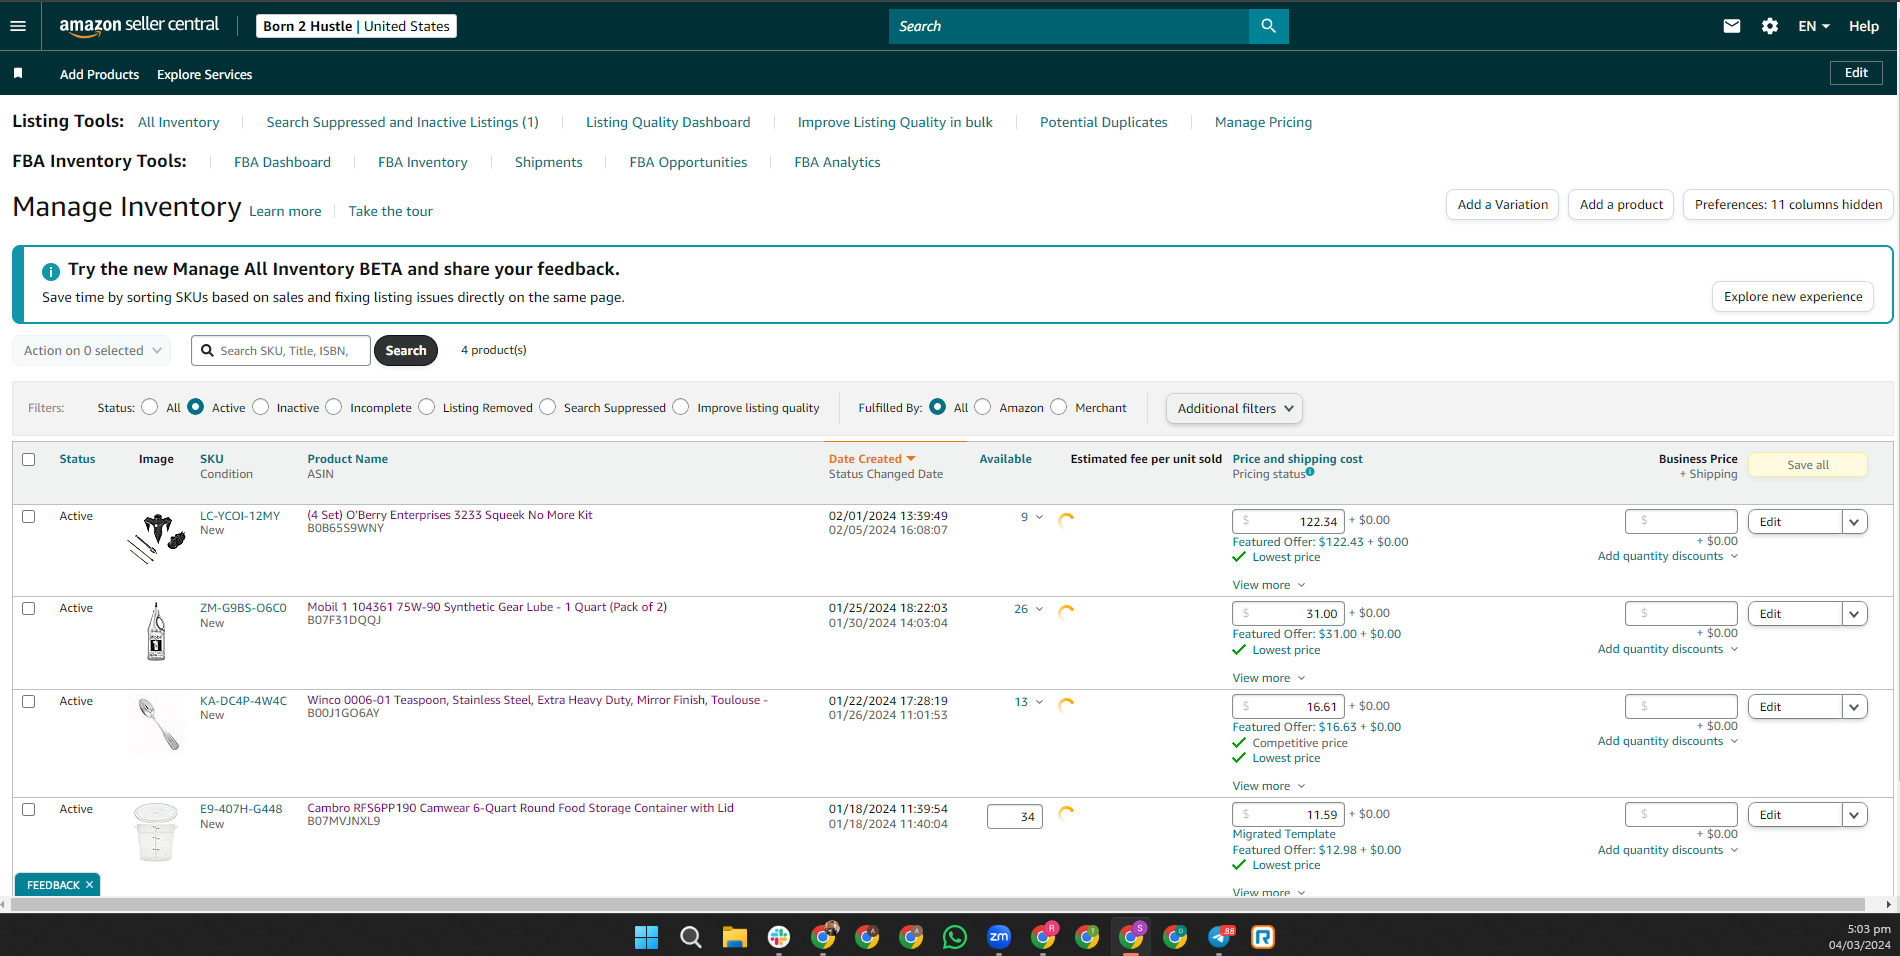Click the Pricing status info icon
The width and height of the screenshot is (1900, 956).
(x=1310, y=472)
